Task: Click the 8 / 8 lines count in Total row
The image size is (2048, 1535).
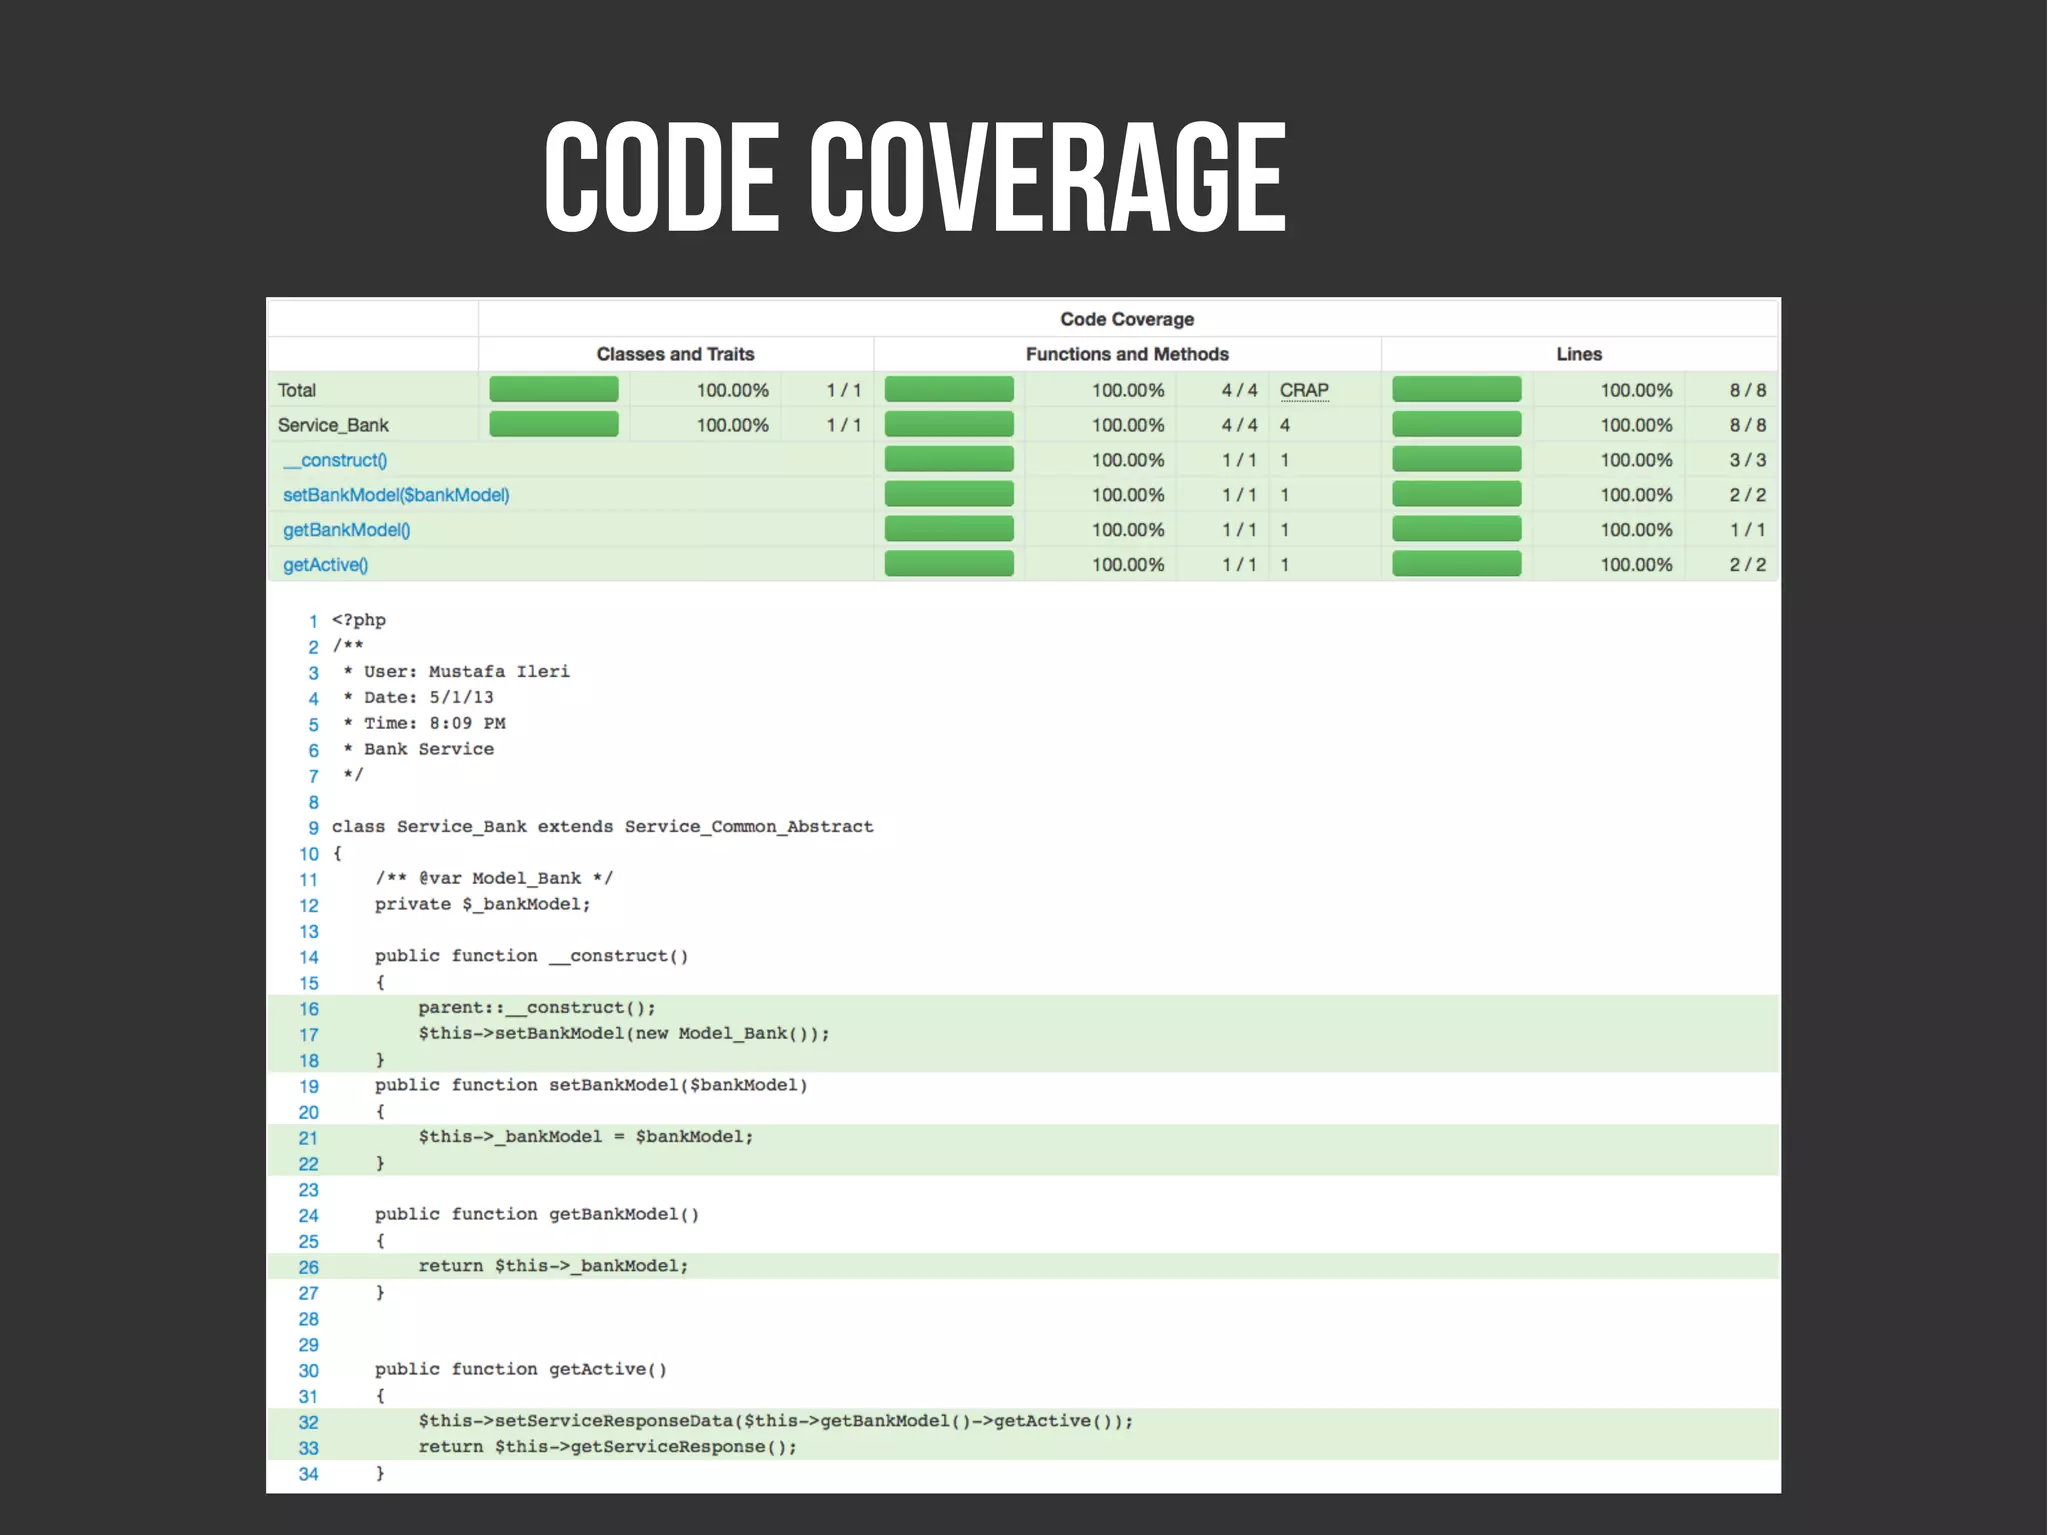Action: tap(1748, 390)
